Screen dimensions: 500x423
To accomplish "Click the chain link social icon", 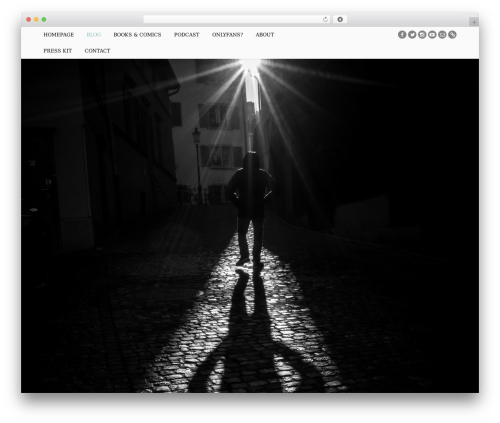I will (452, 35).
